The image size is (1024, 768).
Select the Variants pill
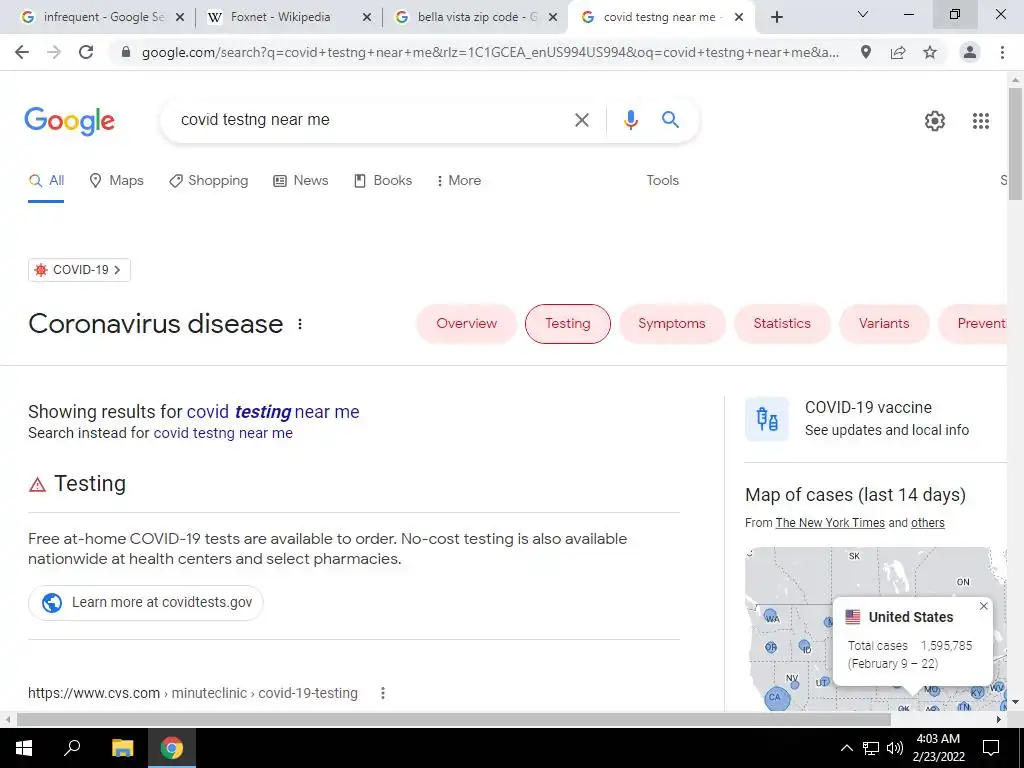(x=884, y=323)
